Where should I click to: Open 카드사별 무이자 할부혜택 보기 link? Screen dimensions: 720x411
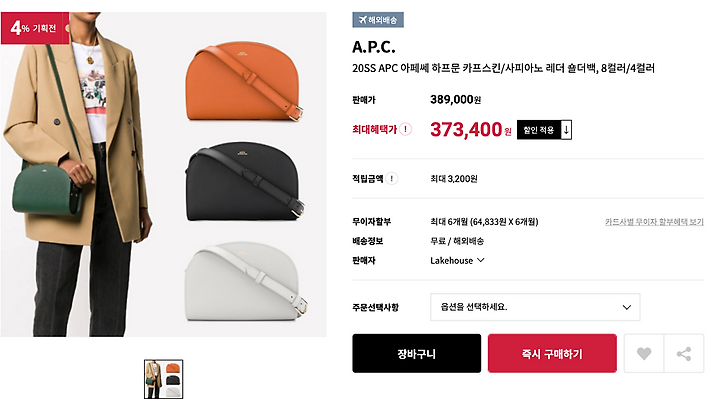click(654, 222)
